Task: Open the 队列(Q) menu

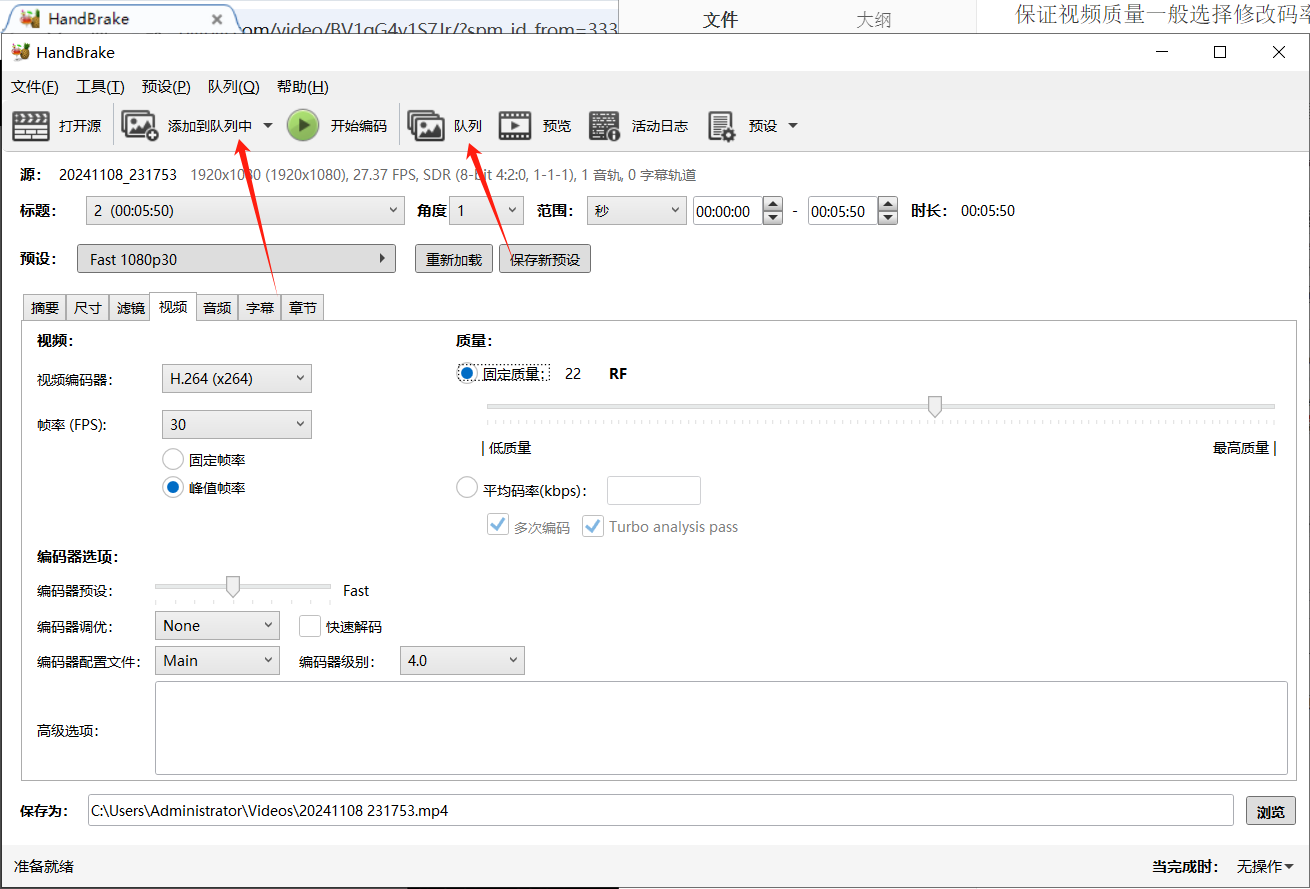Action: (x=234, y=87)
